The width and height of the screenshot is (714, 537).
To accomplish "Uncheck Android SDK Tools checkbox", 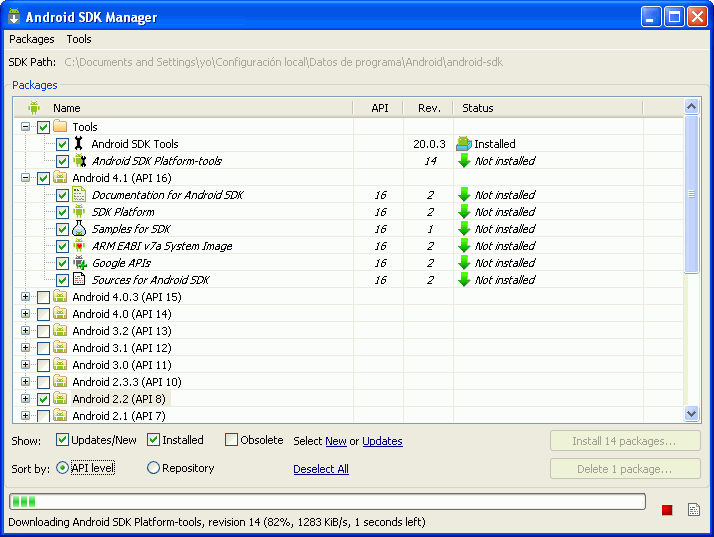I will pos(62,144).
